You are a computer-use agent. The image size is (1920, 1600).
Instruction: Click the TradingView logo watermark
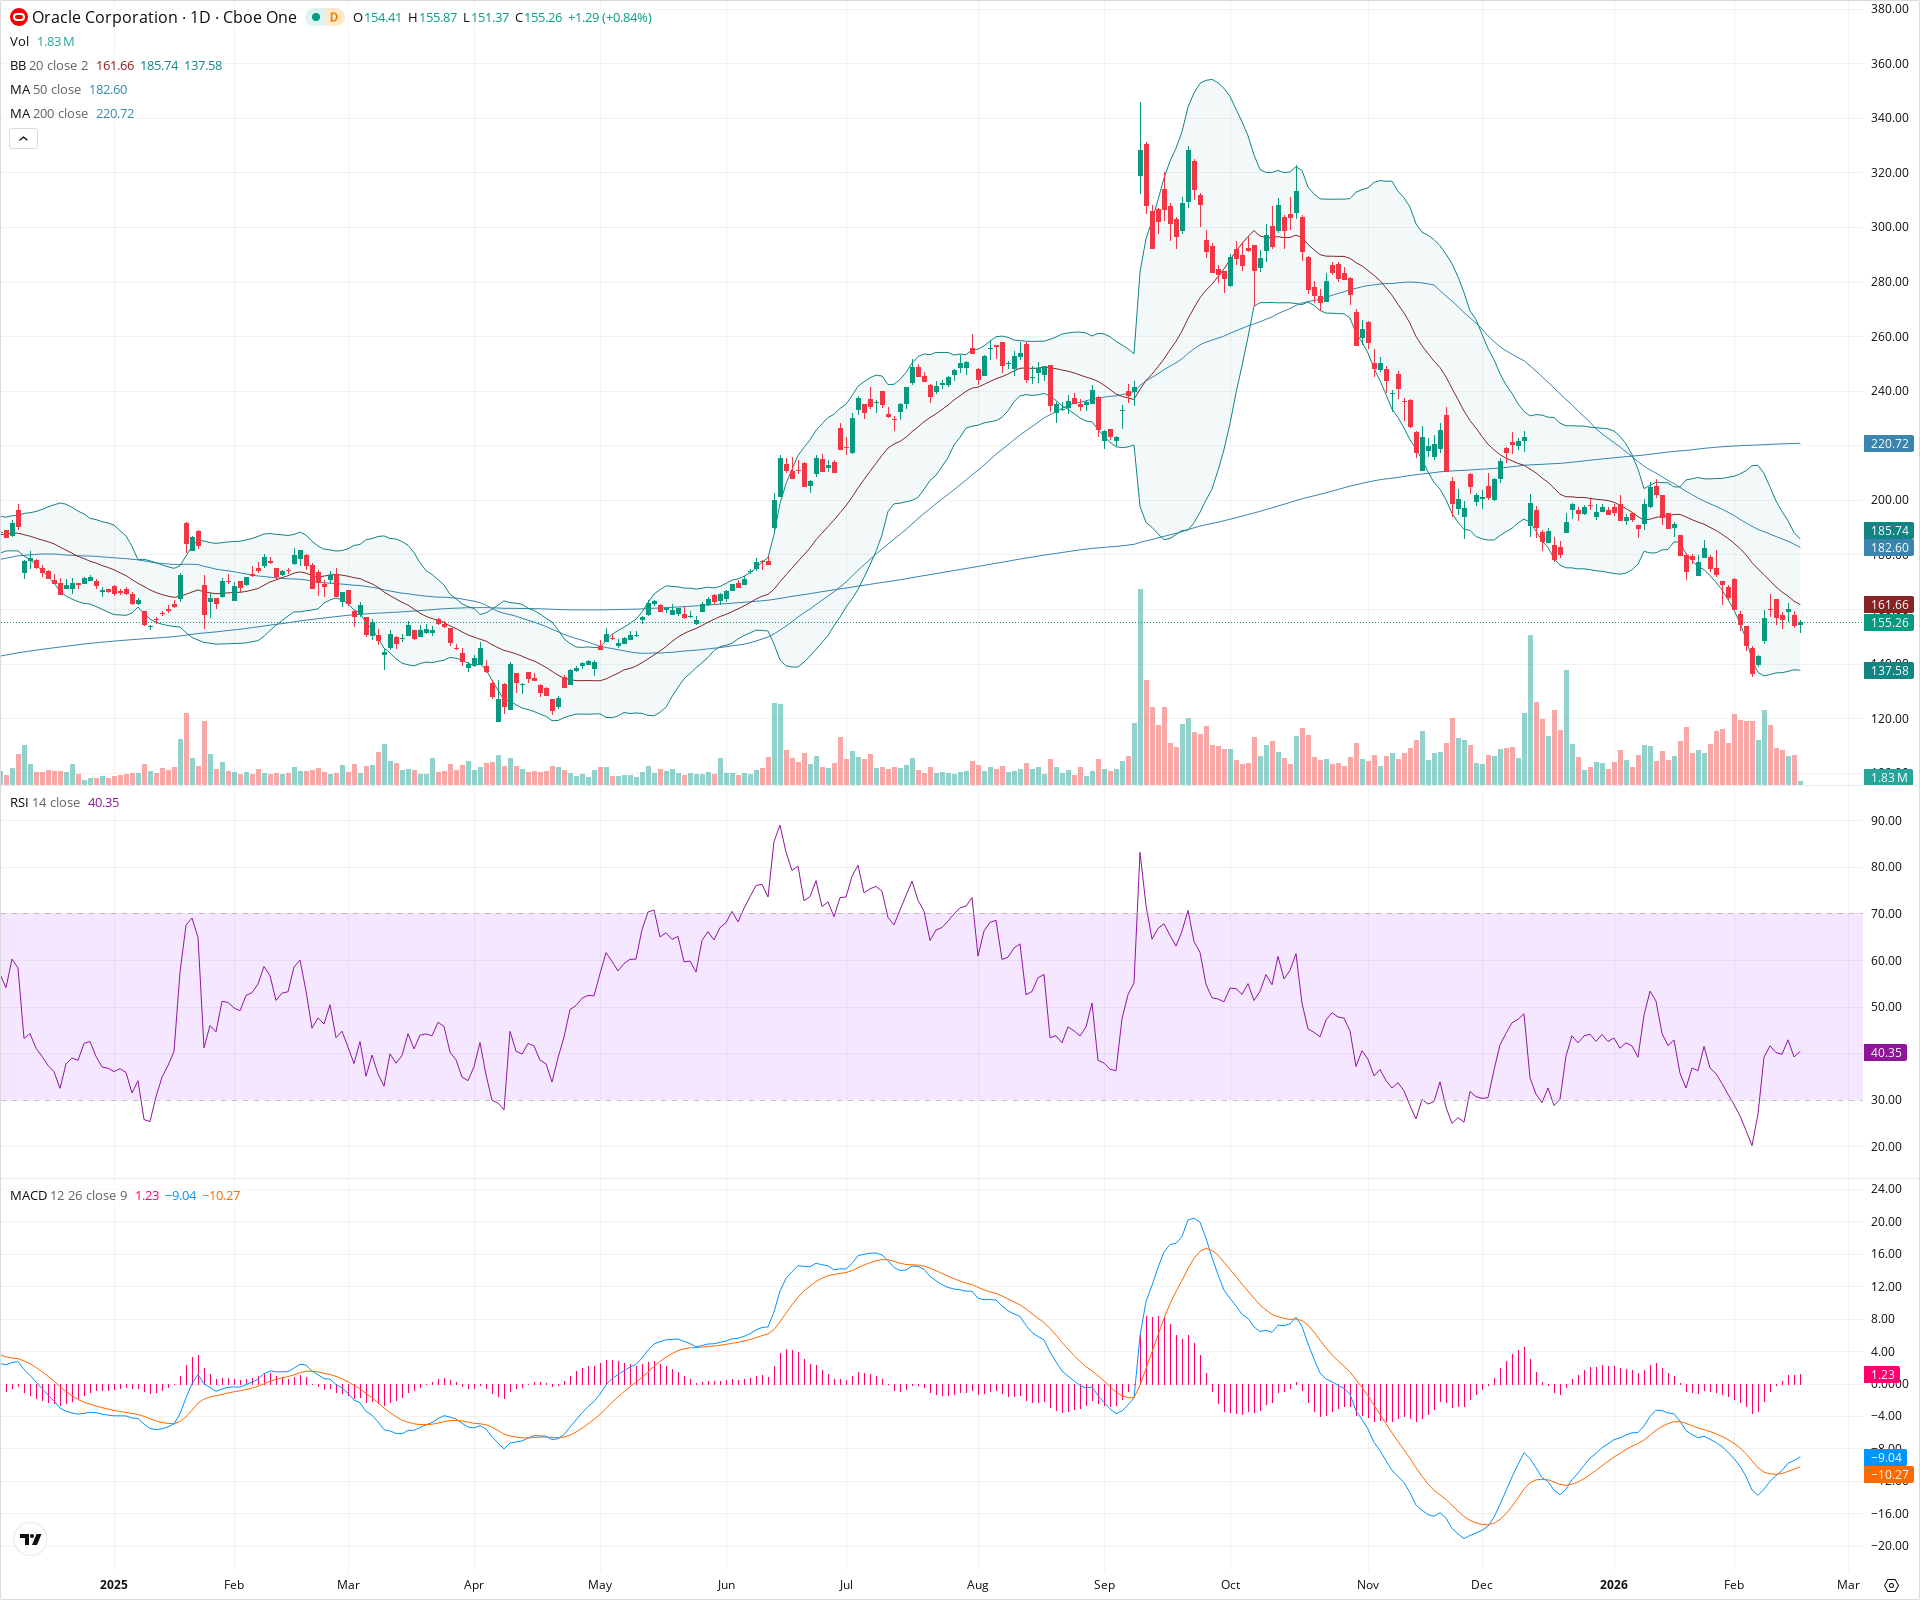coord(30,1539)
